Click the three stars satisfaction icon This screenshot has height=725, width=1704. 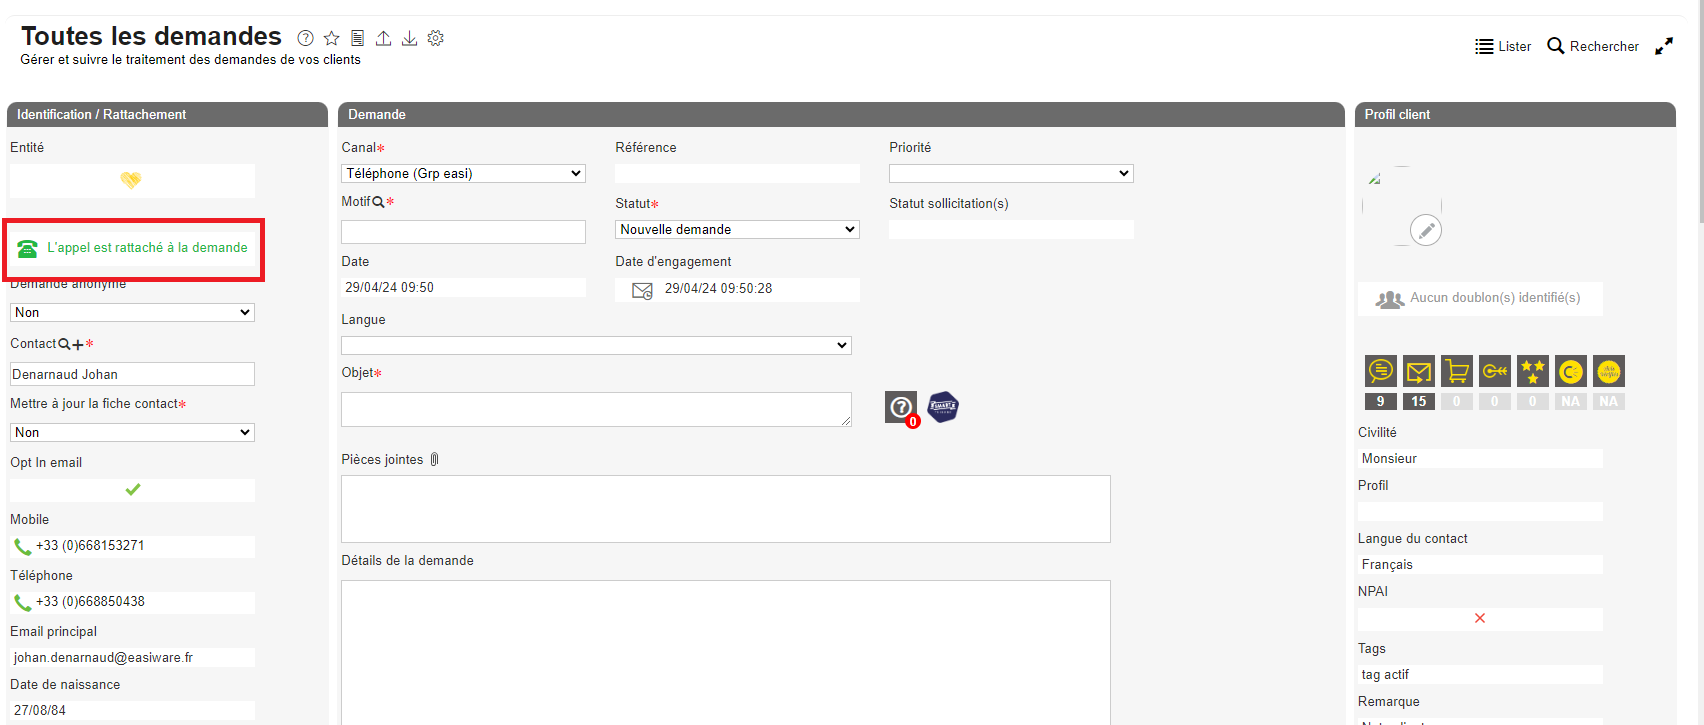(1532, 371)
